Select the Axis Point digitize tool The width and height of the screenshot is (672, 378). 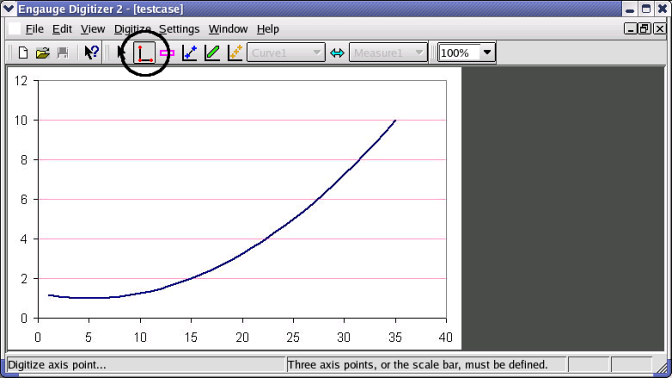click(145, 53)
